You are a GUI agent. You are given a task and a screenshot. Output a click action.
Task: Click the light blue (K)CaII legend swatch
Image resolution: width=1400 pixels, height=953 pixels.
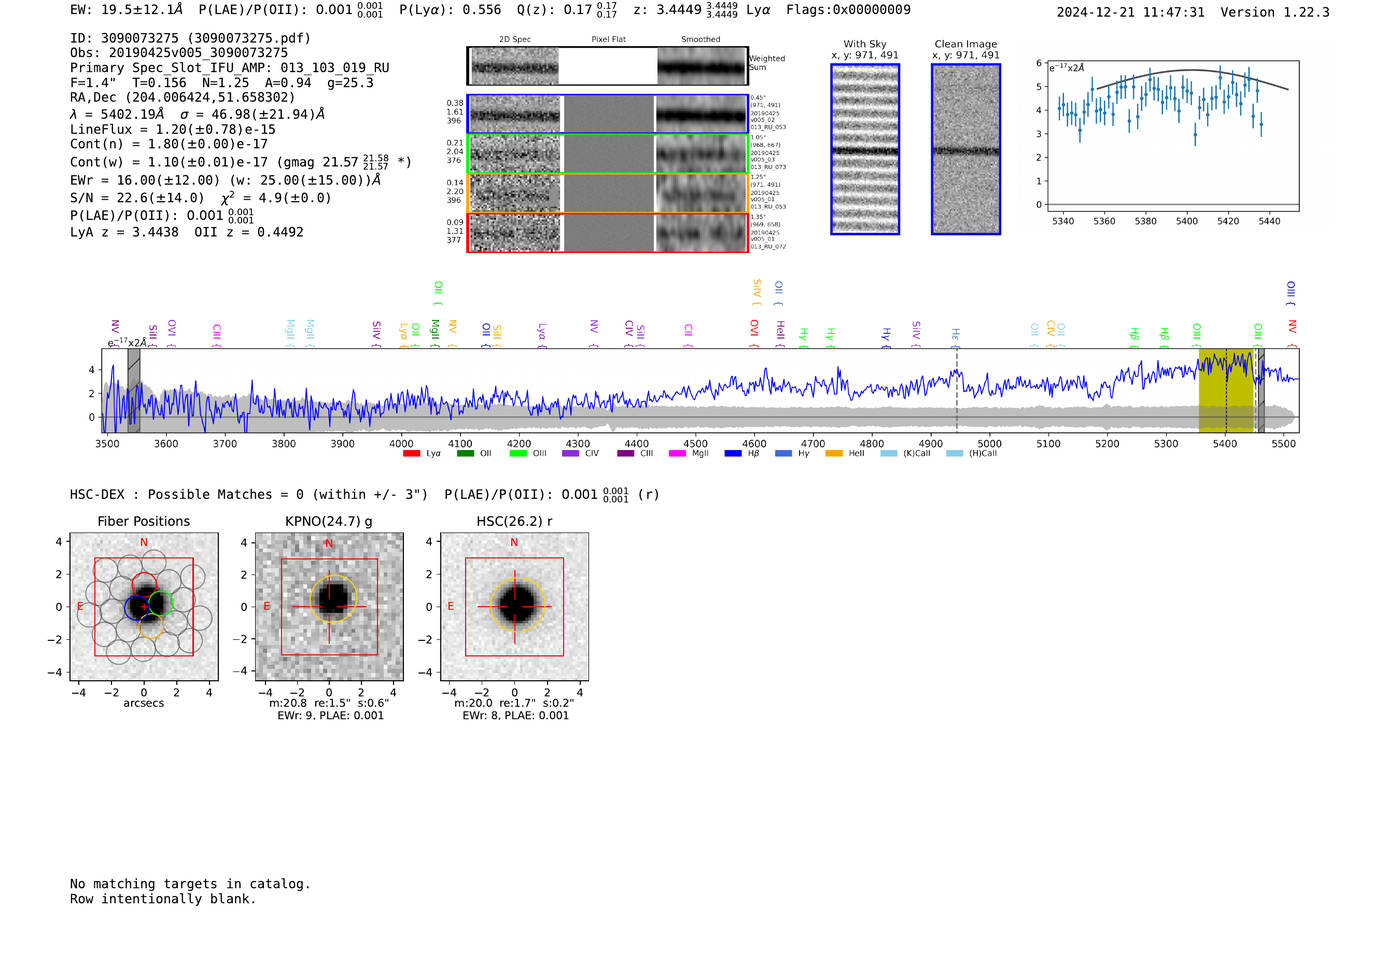click(x=889, y=453)
